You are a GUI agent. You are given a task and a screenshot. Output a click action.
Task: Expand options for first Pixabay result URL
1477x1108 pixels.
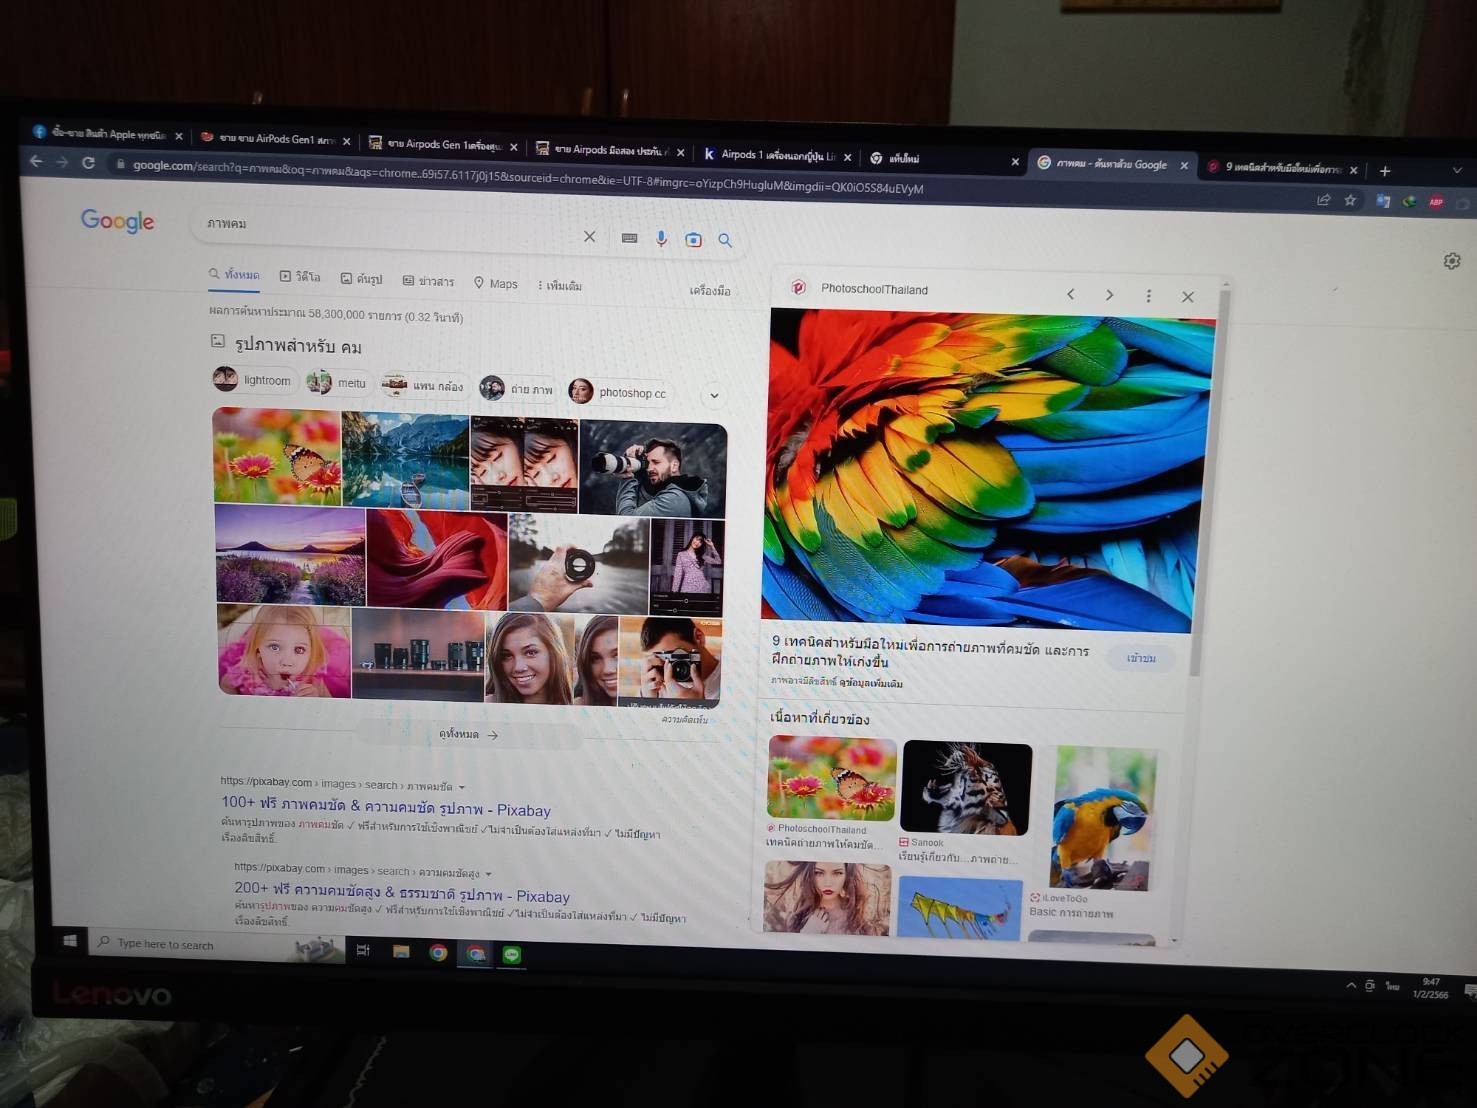click(x=461, y=787)
